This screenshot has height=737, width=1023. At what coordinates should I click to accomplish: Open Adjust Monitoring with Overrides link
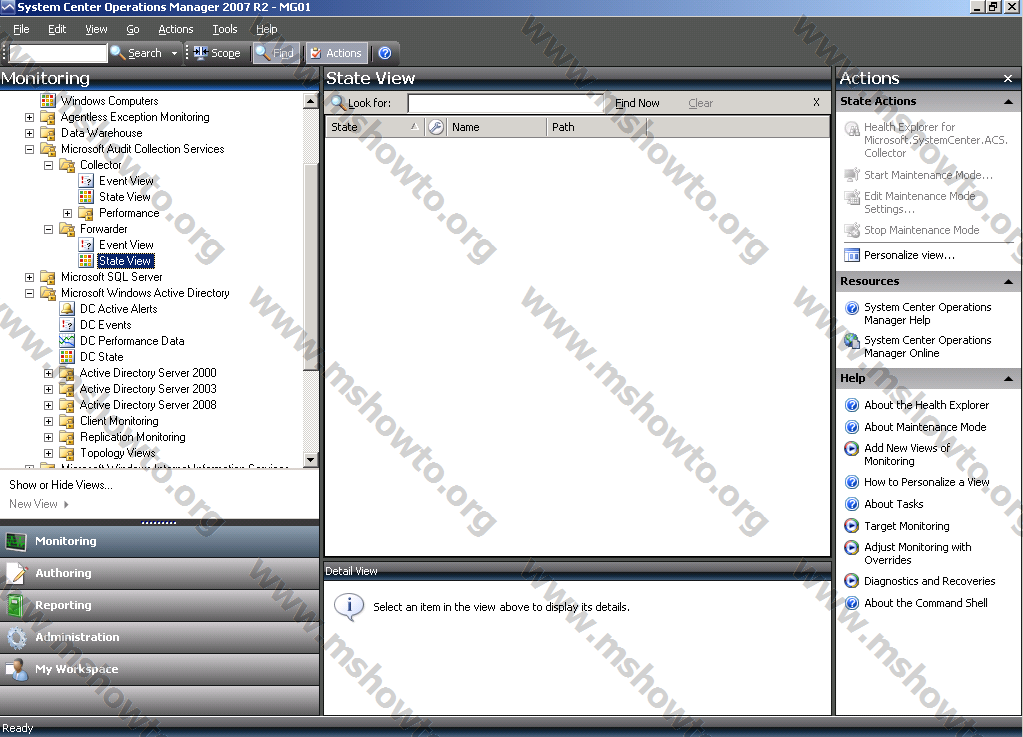point(917,553)
